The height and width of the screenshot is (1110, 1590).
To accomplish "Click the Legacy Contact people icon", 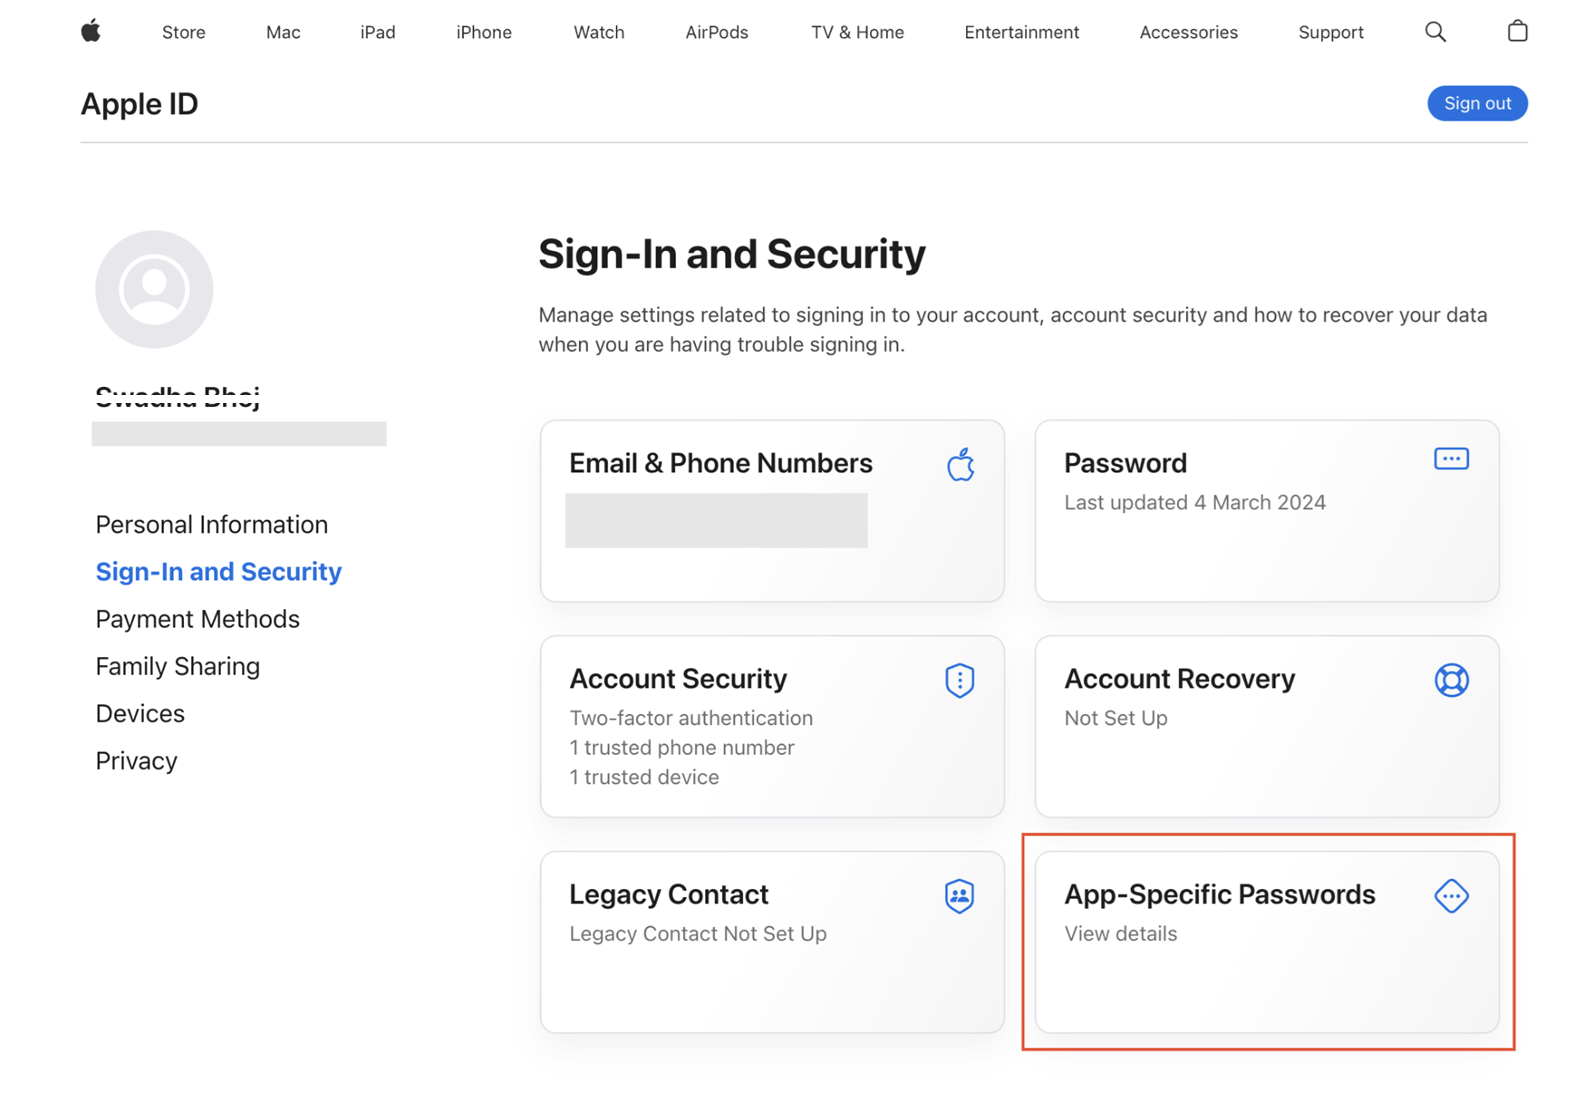I will point(959,896).
